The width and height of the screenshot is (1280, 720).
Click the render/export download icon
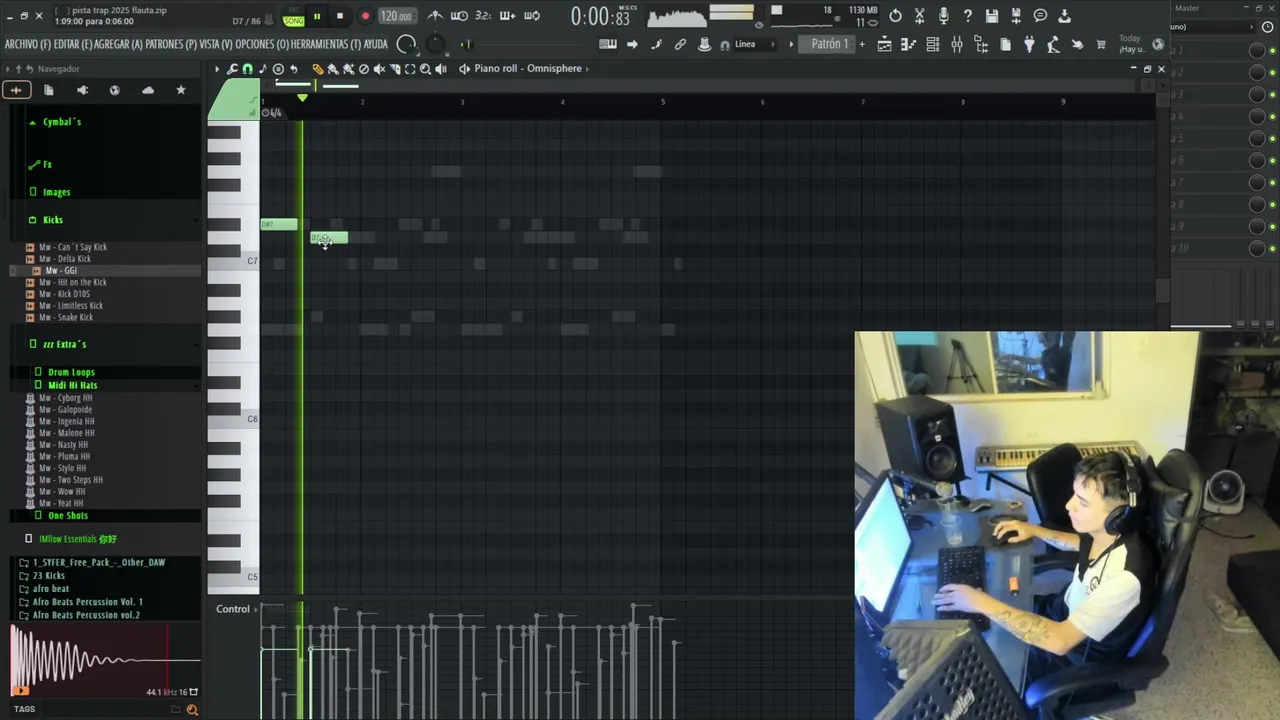(x=1064, y=16)
